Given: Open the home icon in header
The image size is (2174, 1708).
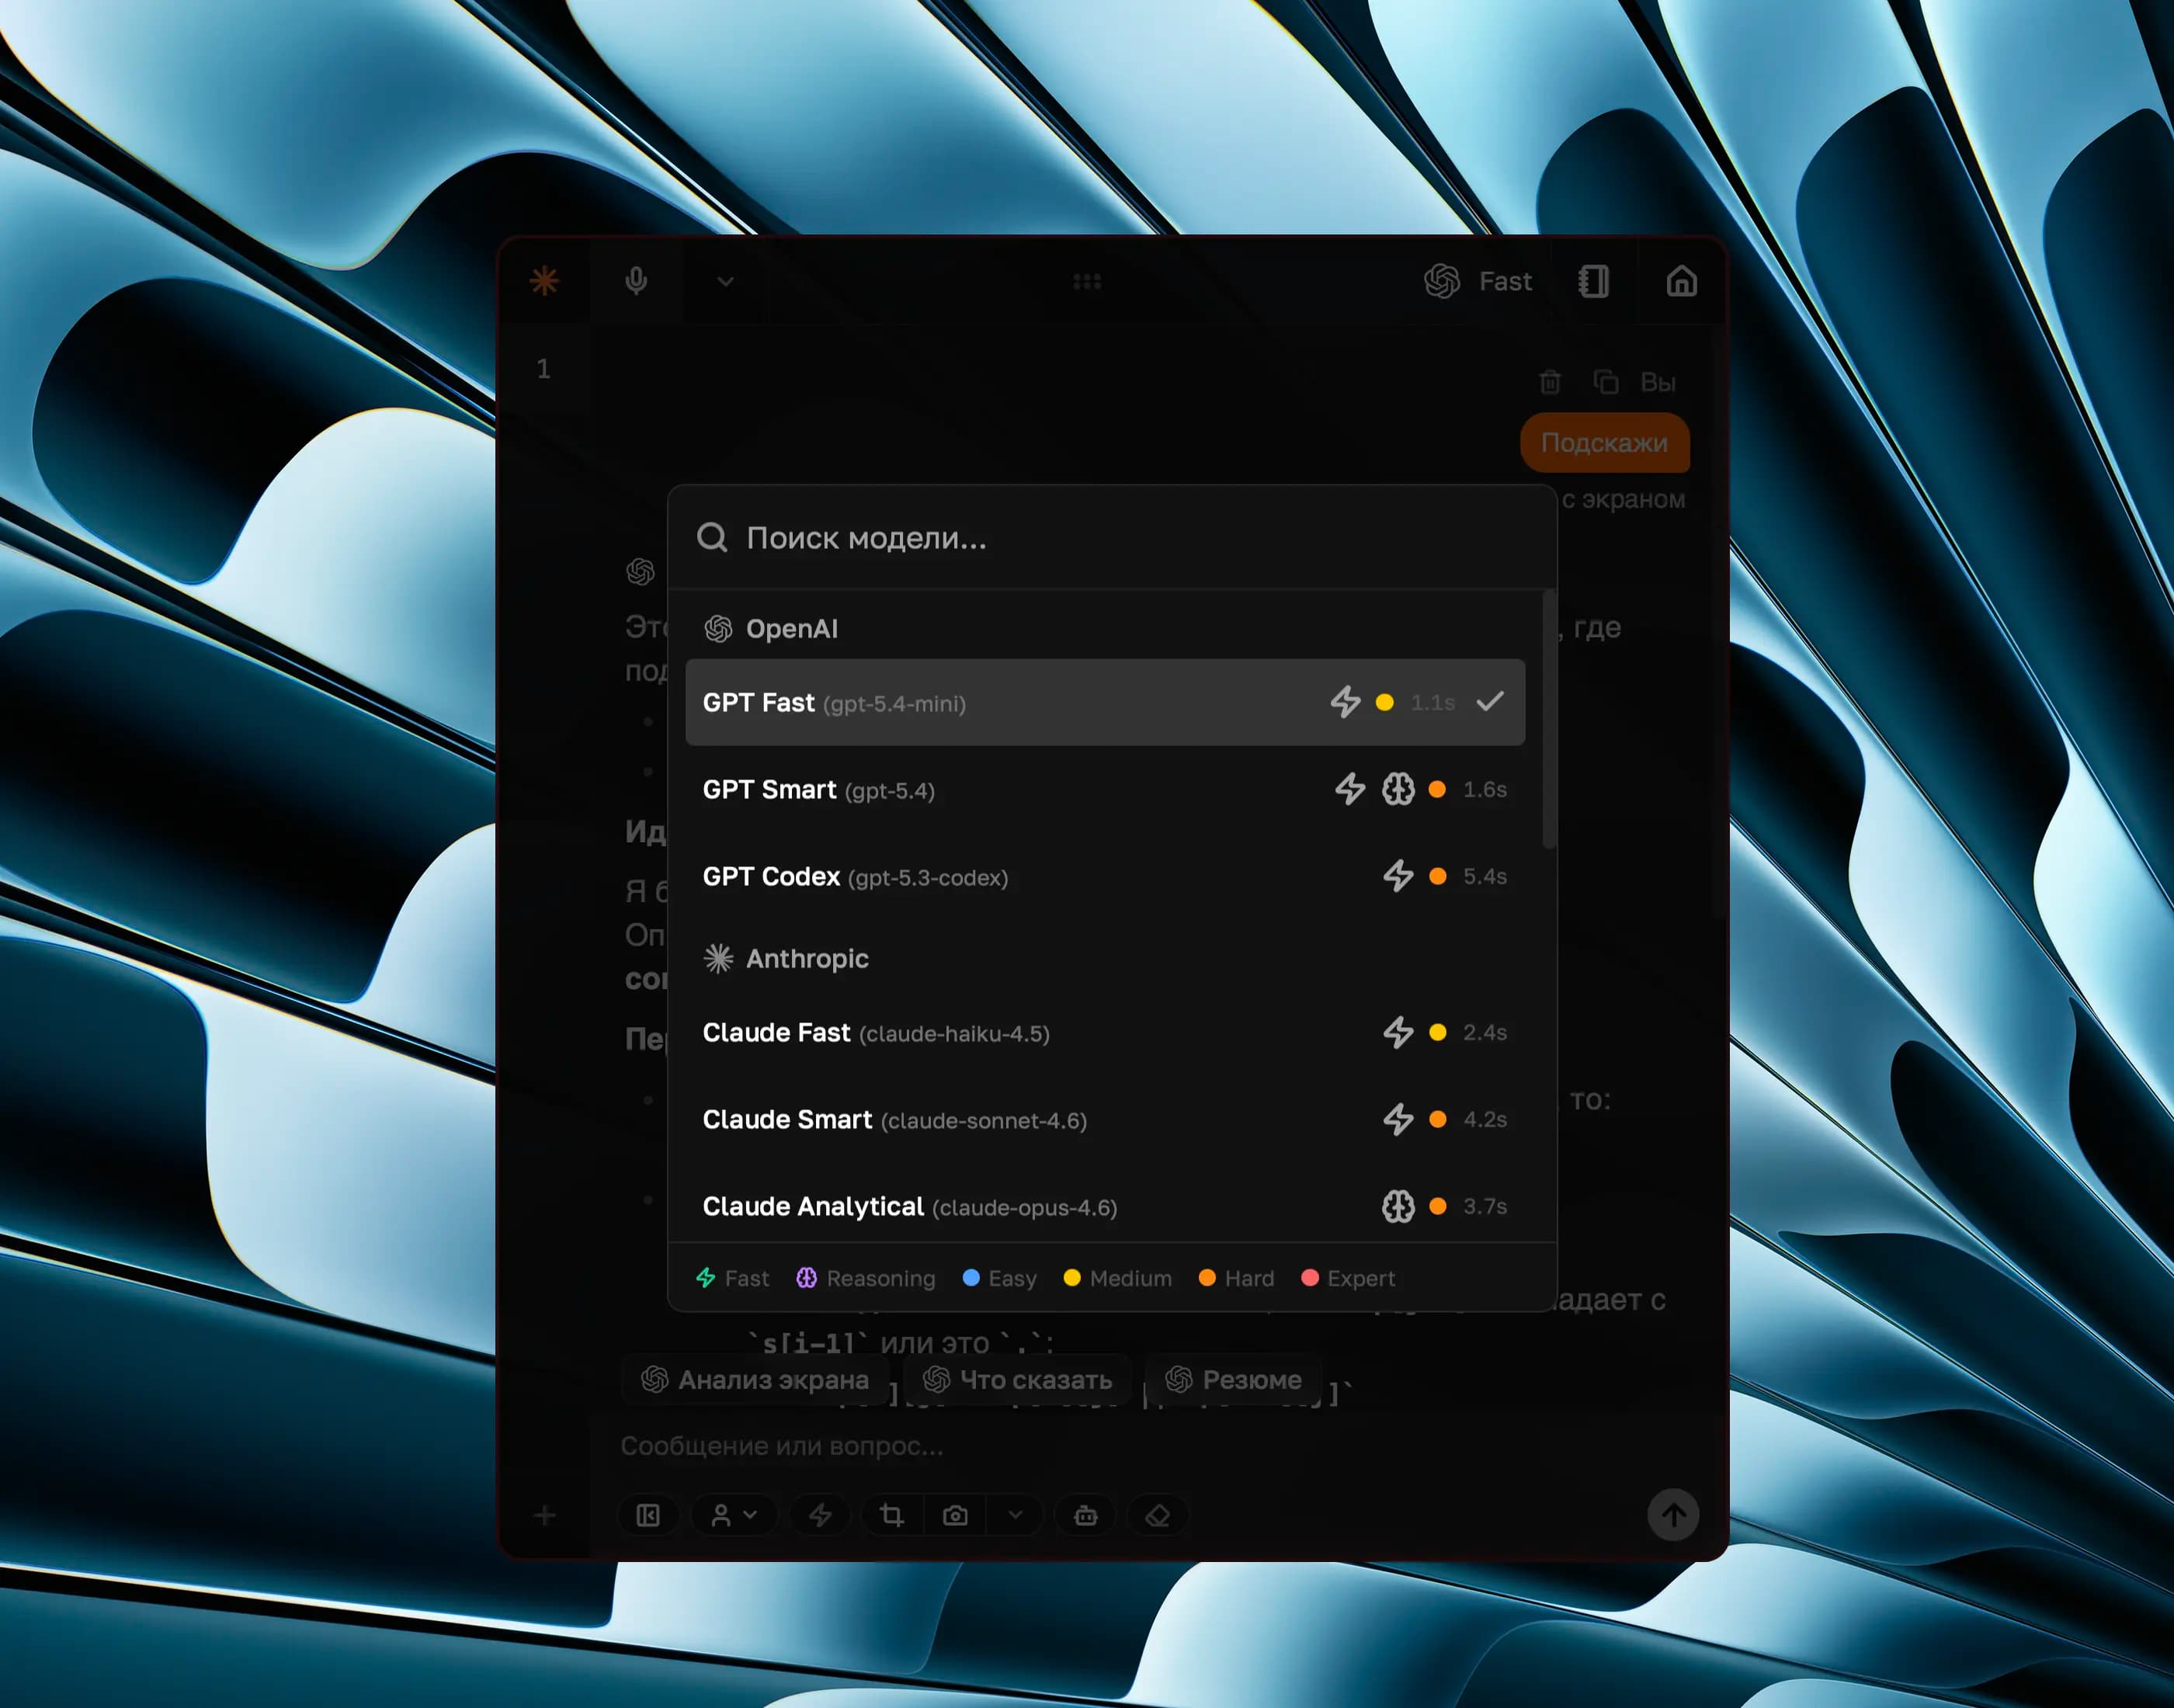Looking at the screenshot, I should [x=1681, y=281].
